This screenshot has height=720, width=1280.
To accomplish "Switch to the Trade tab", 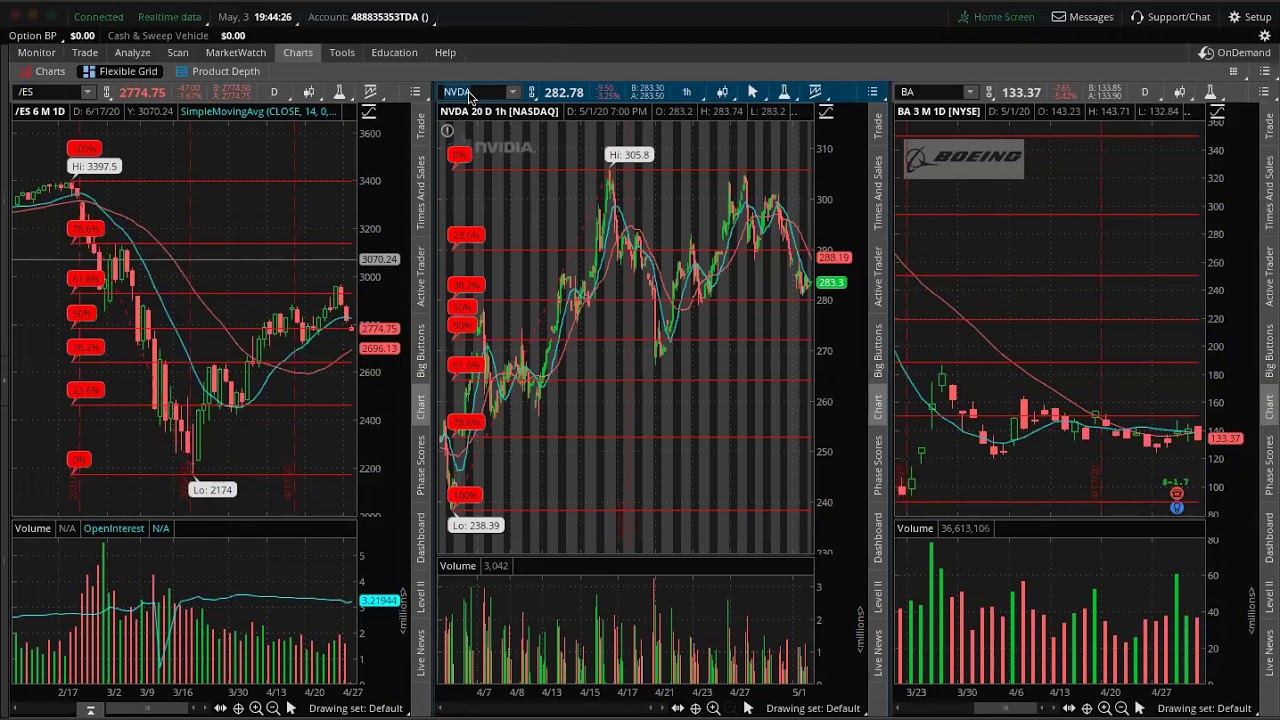I will click(x=85, y=53).
